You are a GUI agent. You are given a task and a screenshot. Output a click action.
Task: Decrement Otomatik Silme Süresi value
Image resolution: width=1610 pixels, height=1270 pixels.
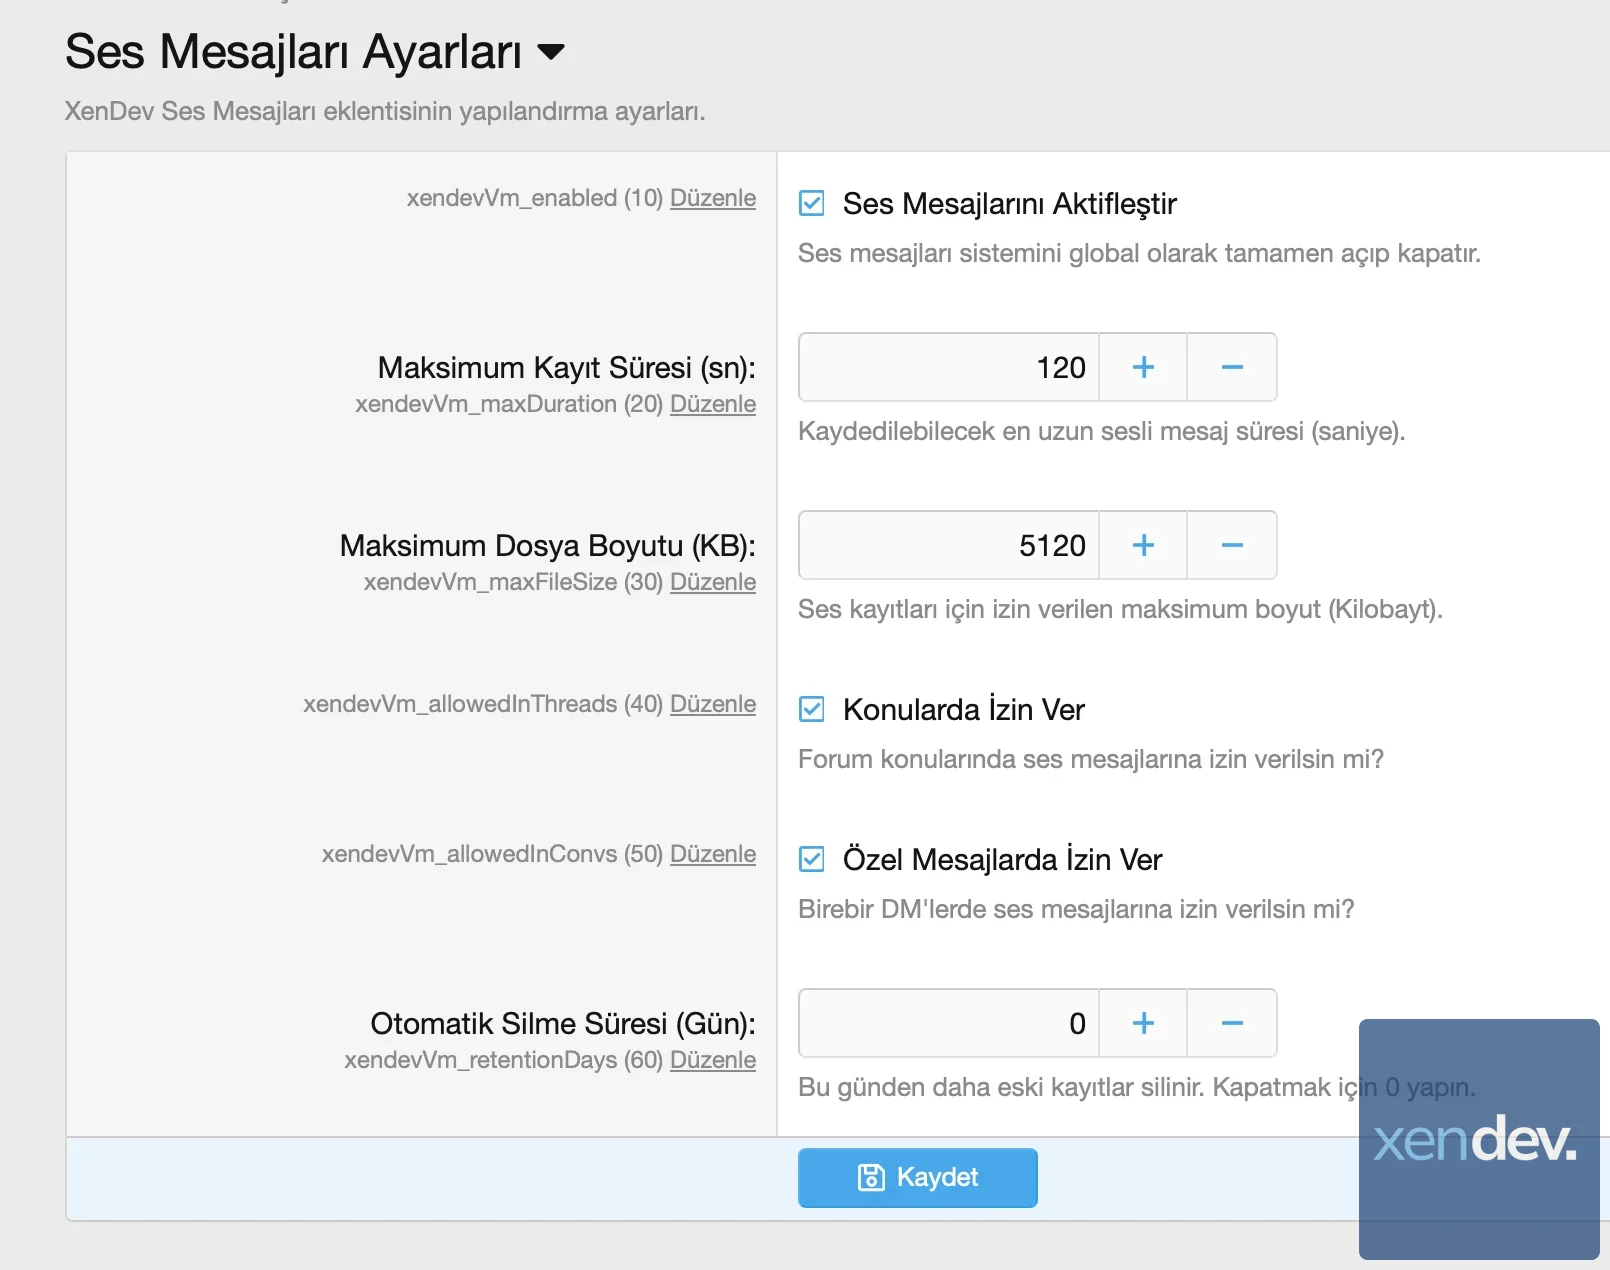tap(1232, 1023)
